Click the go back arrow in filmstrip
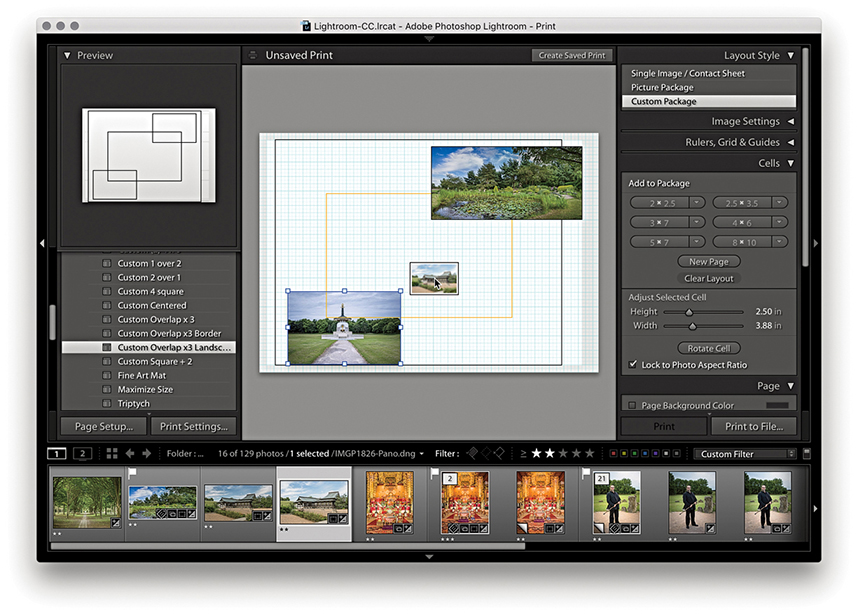Screen dimensions: 858x614 coord(130,454)
